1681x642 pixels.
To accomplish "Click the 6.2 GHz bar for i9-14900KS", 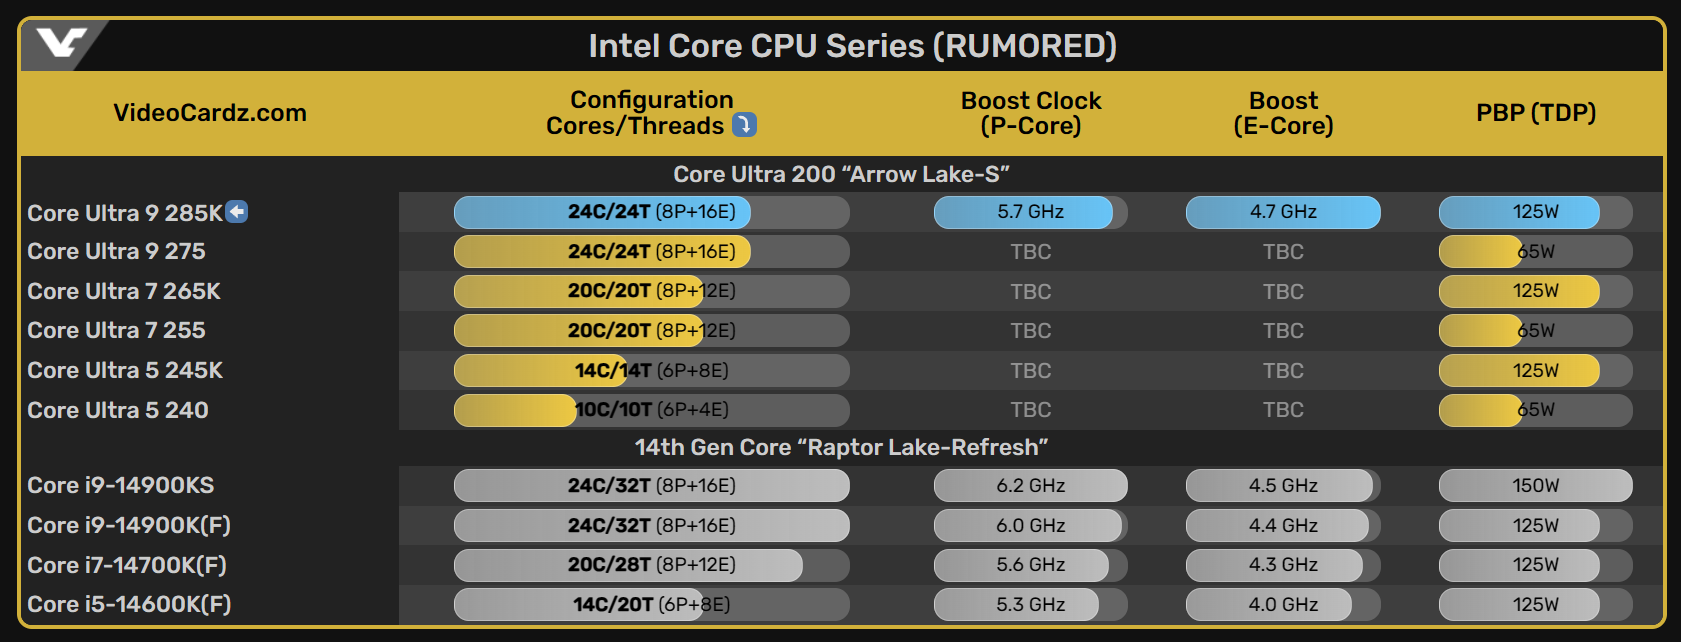I will click(x=1031, y=485).
